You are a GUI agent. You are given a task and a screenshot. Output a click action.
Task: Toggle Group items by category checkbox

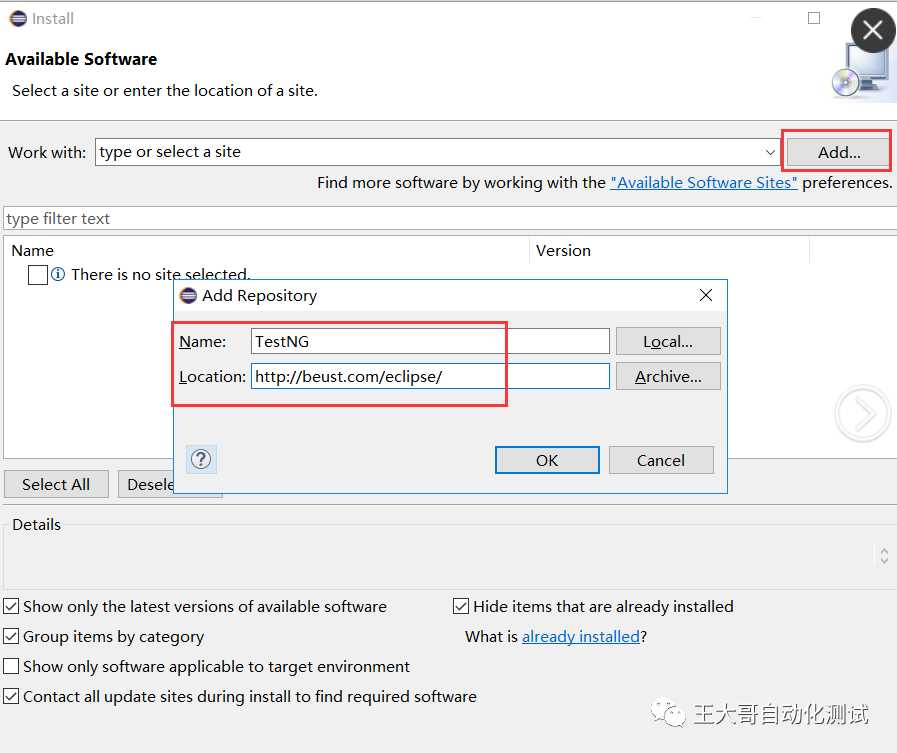point(11,636)
